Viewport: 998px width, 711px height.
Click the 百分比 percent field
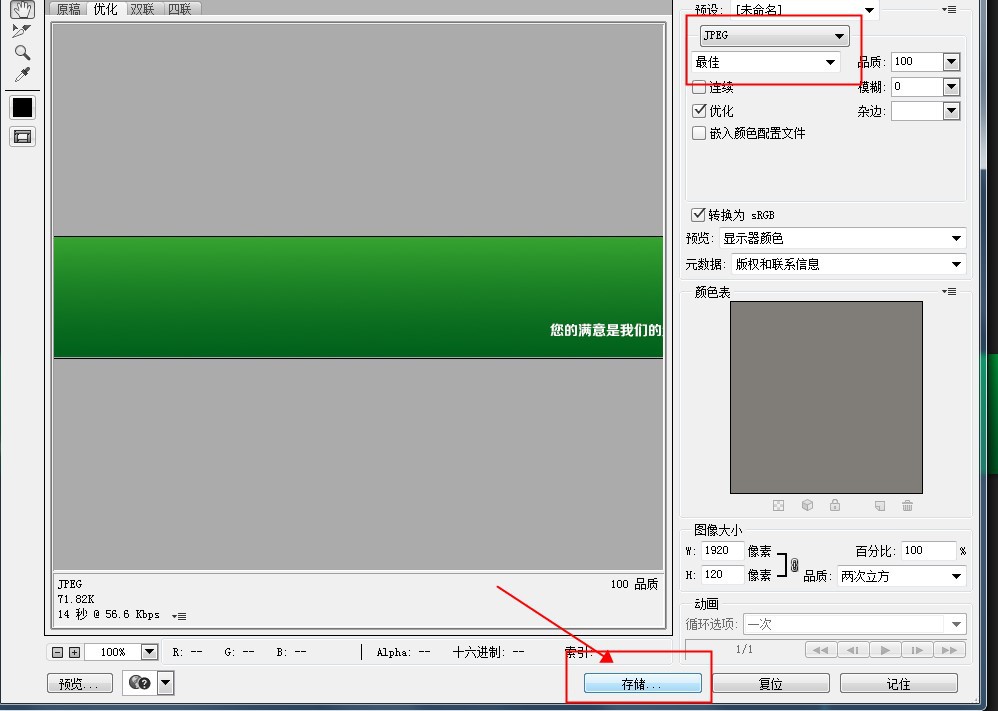click(928, 551)
